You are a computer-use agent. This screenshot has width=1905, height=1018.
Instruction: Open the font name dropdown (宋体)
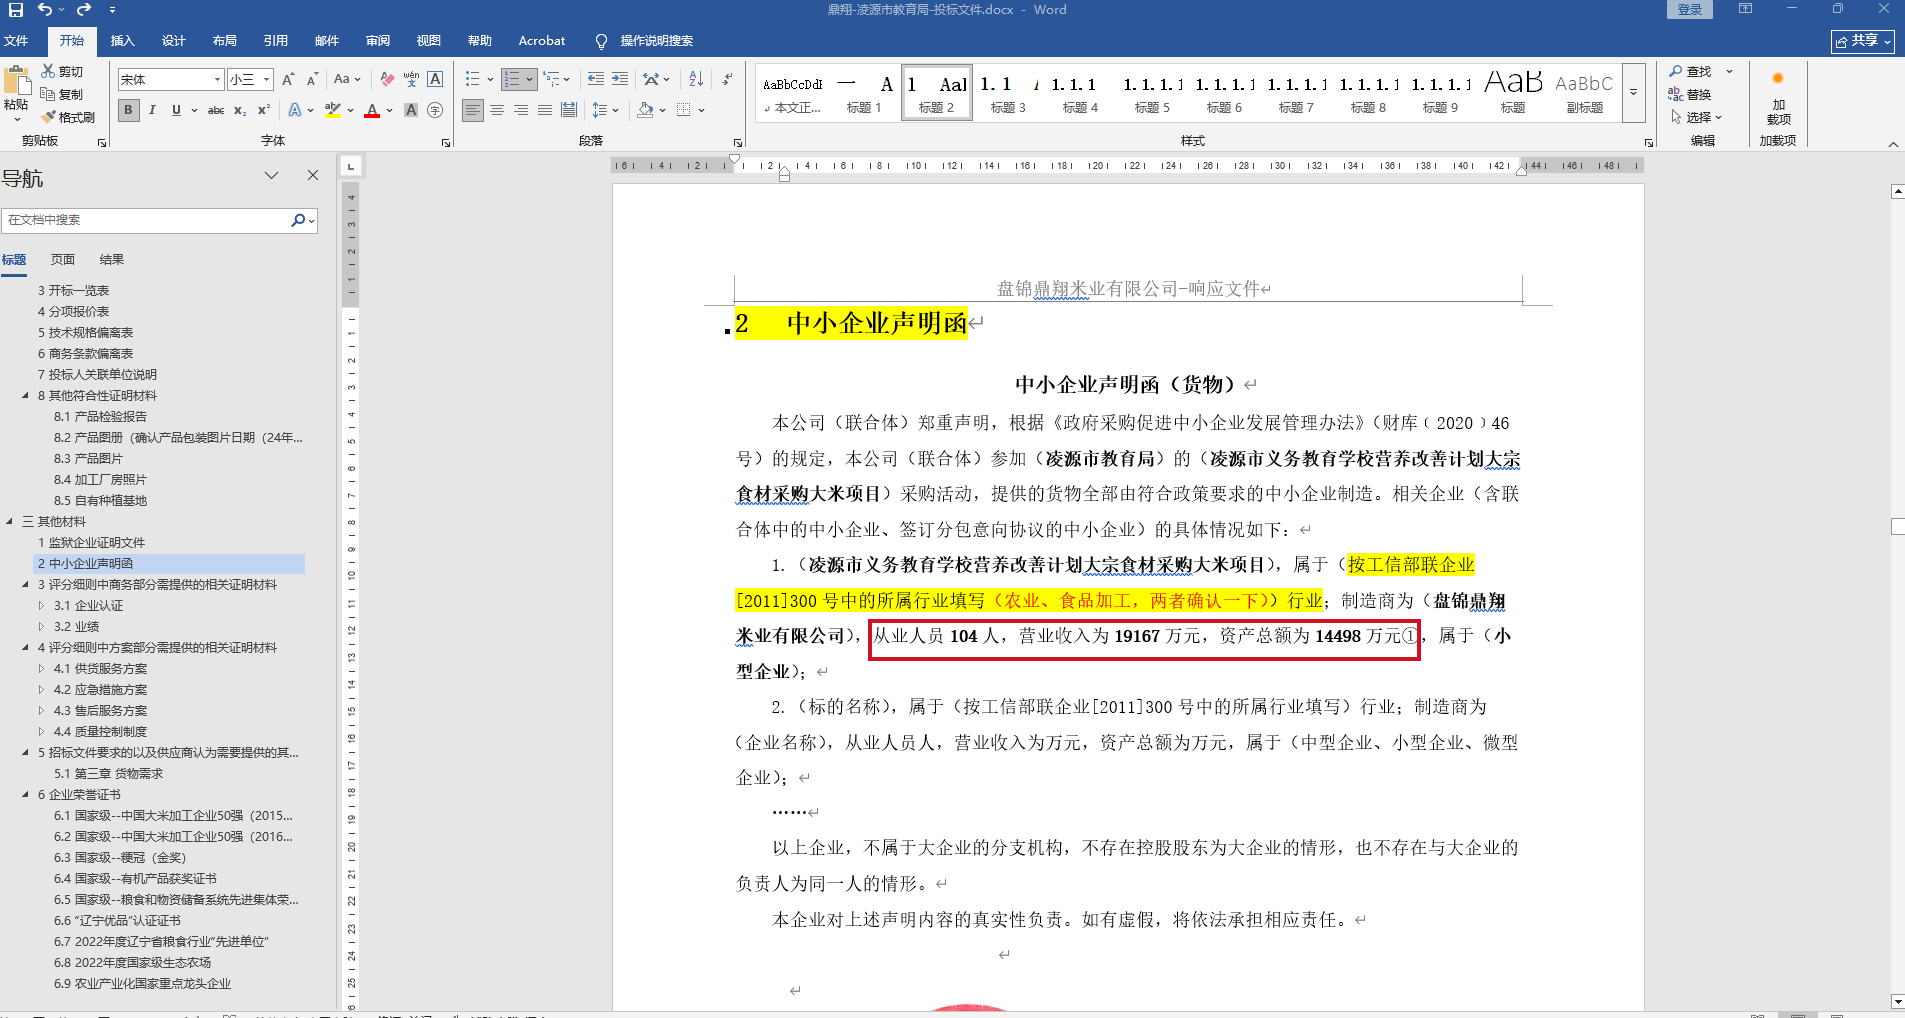coord(218,79)
